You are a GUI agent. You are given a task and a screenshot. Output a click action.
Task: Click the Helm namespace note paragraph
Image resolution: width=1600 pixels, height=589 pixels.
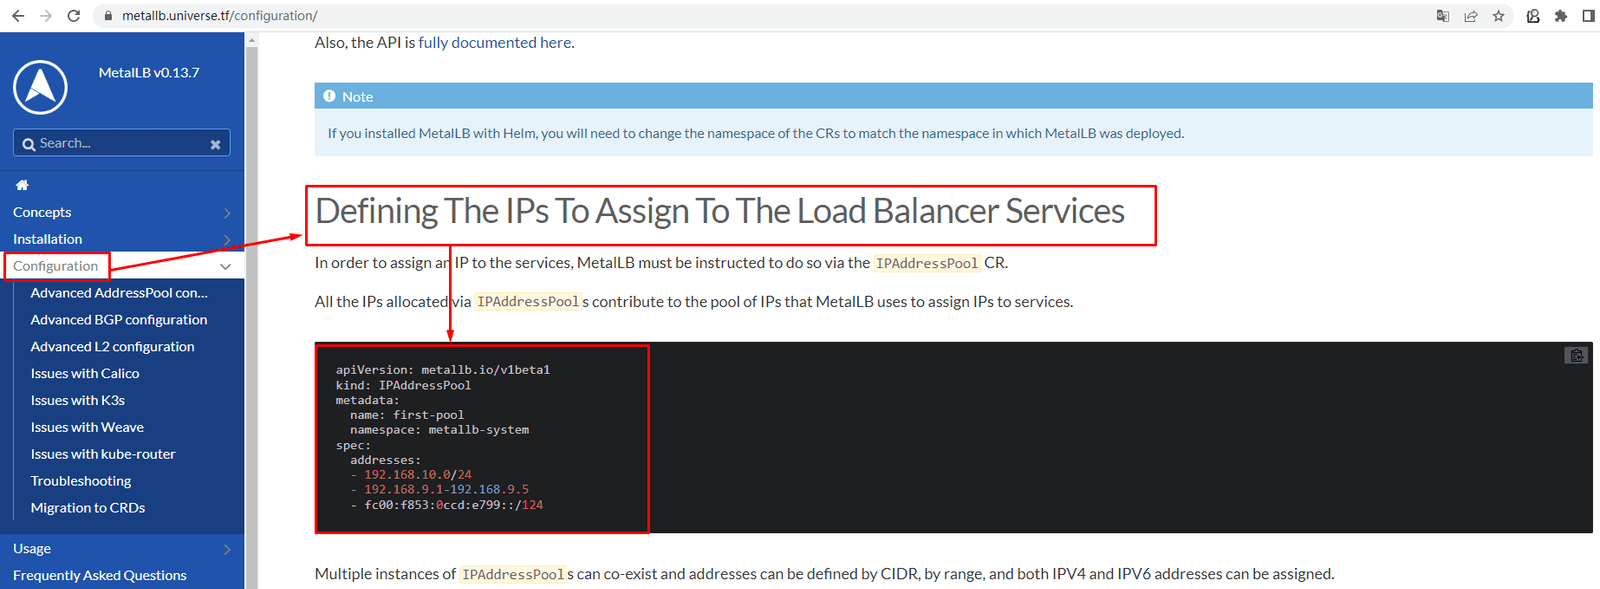click(x=756, y=133)
